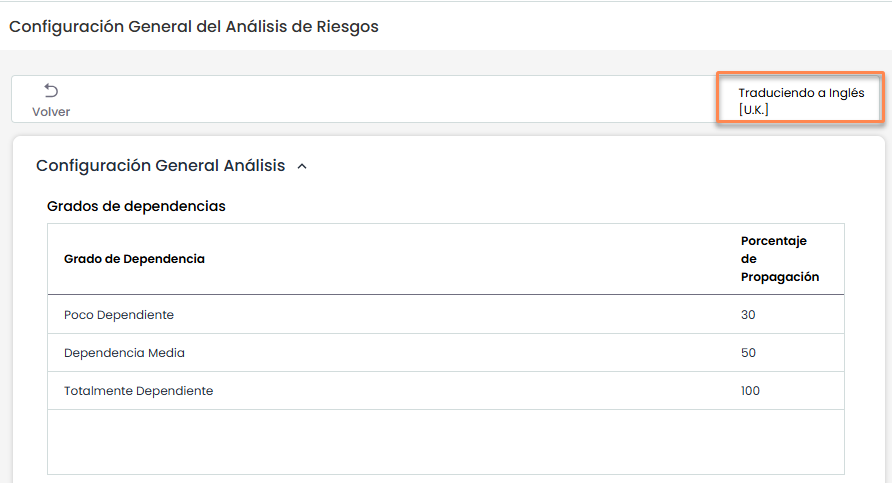The width and height of the screenshot is (892, 483).
Task: Click the empty row below Totalmente Dependiente
Action: point(445,441)
